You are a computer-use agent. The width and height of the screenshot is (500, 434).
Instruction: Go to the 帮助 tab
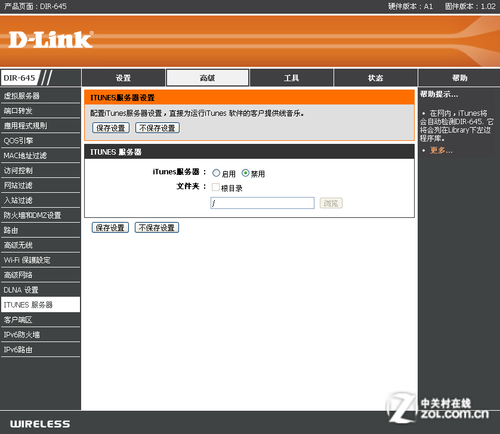pyautogui.click(x=459, y=78)
